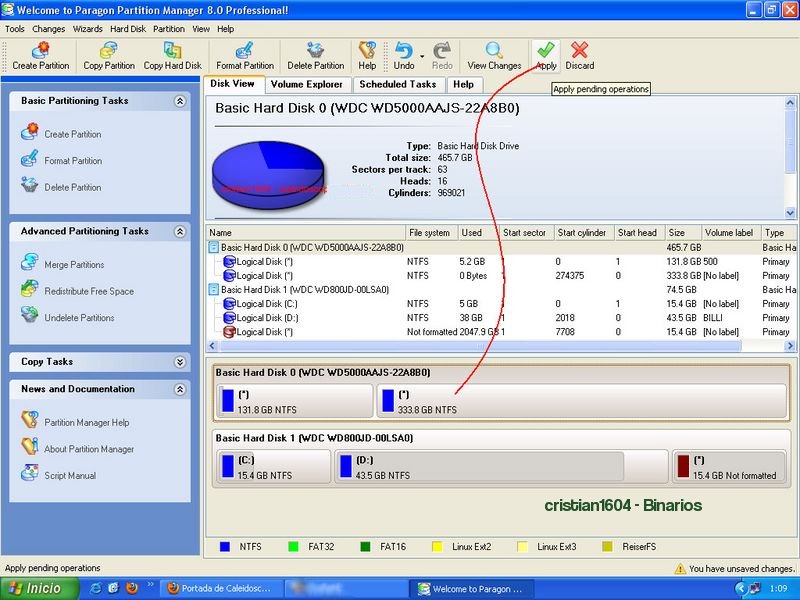Open the Scheduled Tasks tab

point(397,85)
